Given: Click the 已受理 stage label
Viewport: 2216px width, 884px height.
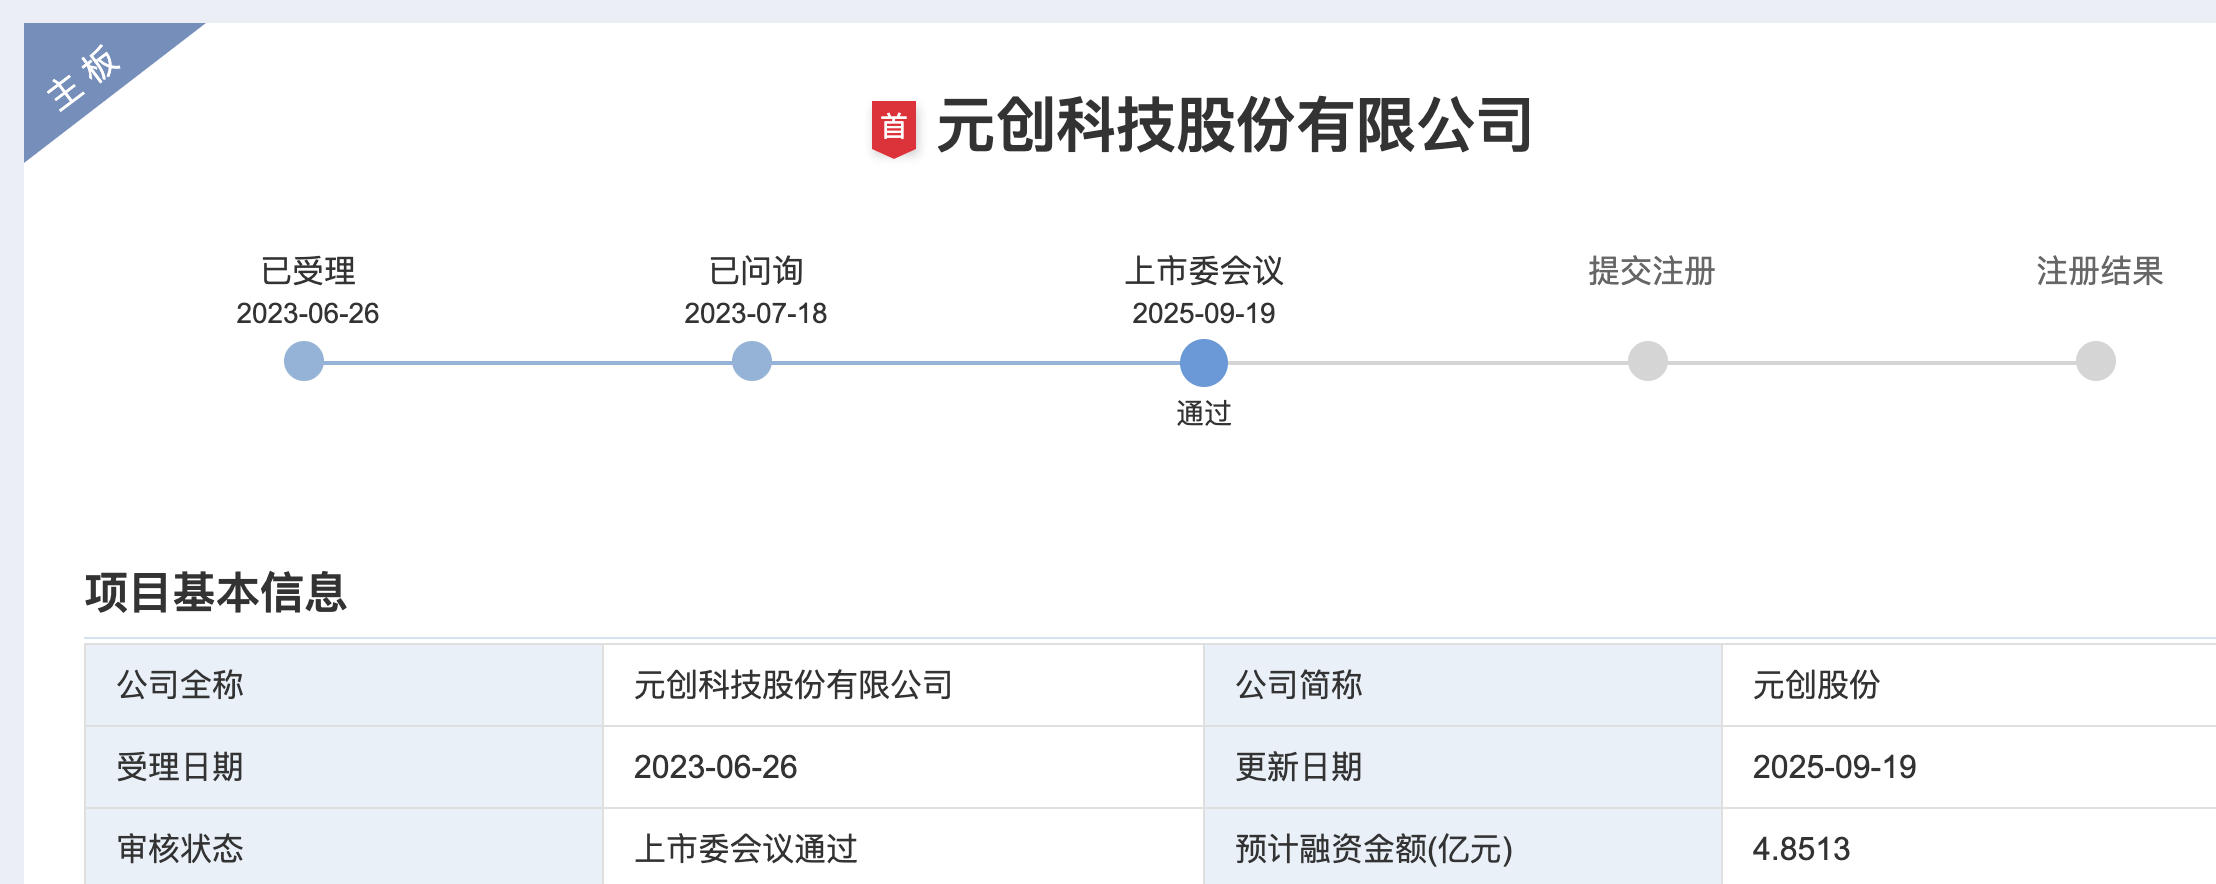Looking at the screenshot, I should click(308, 271).
